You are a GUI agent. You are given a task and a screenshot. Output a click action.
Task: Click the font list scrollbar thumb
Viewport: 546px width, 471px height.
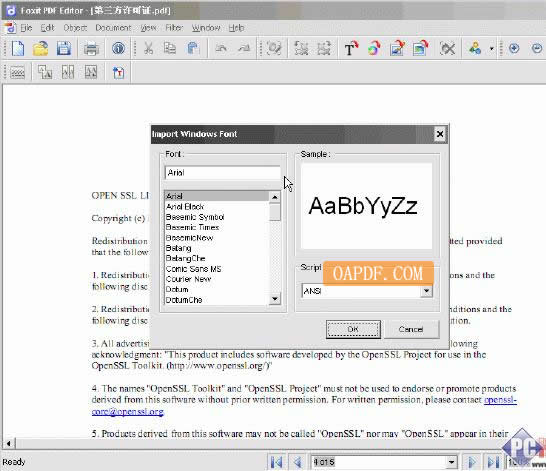coord(275,212)
